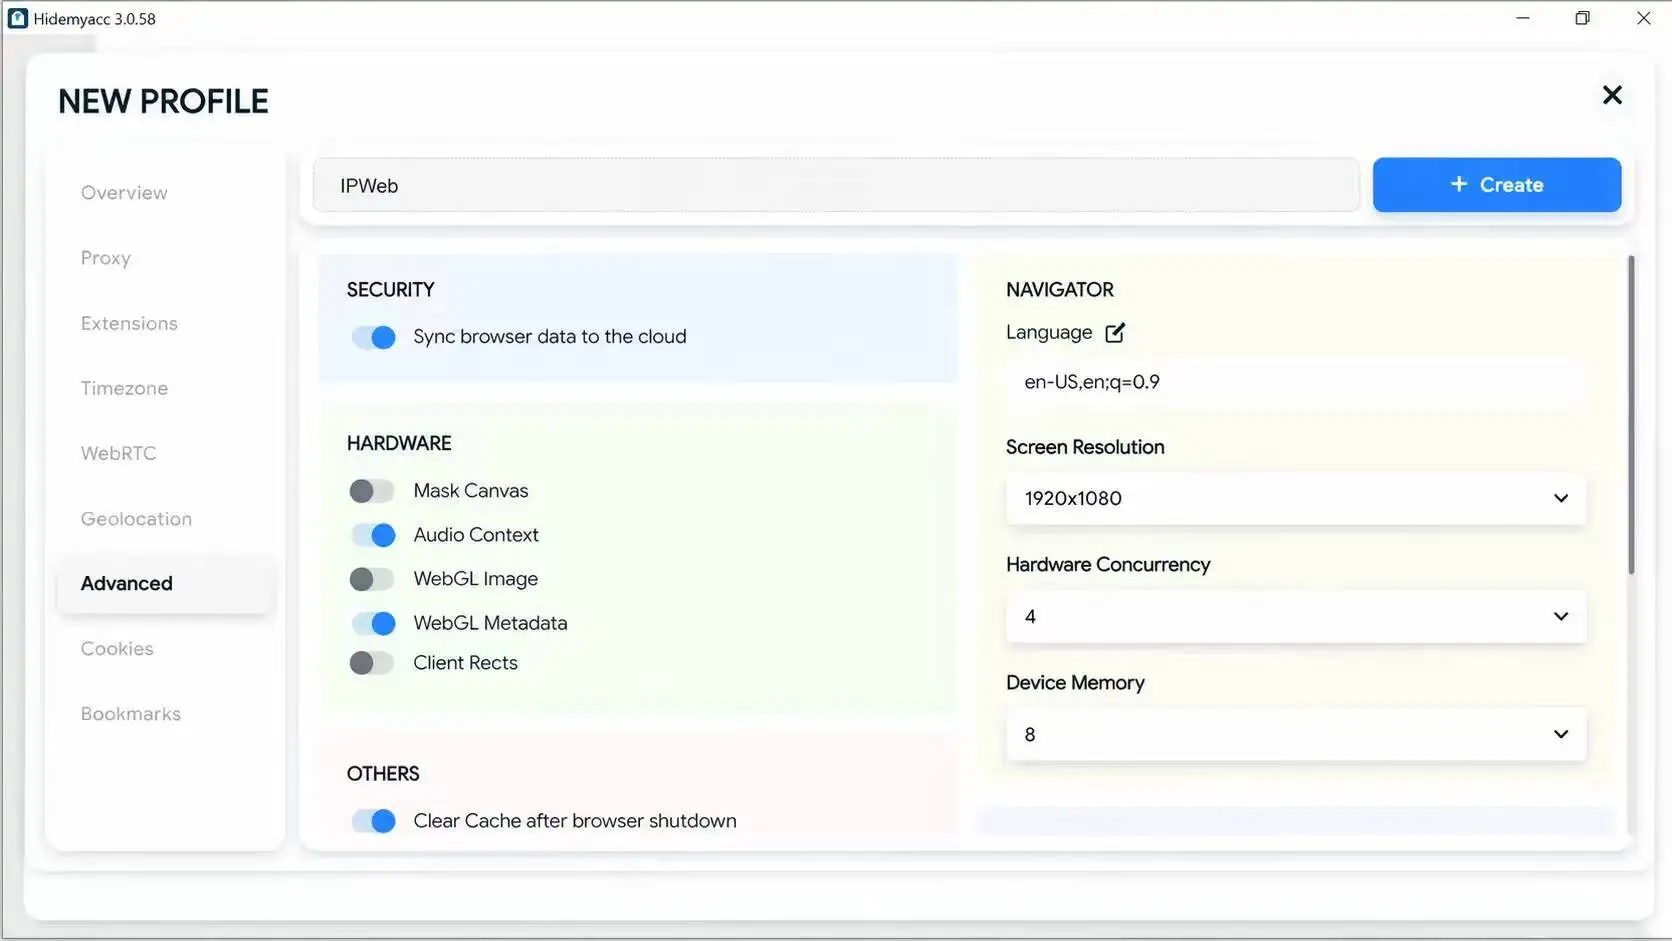Go to the Overview tab
This screenshot has width=1672, height=941.
124,193
